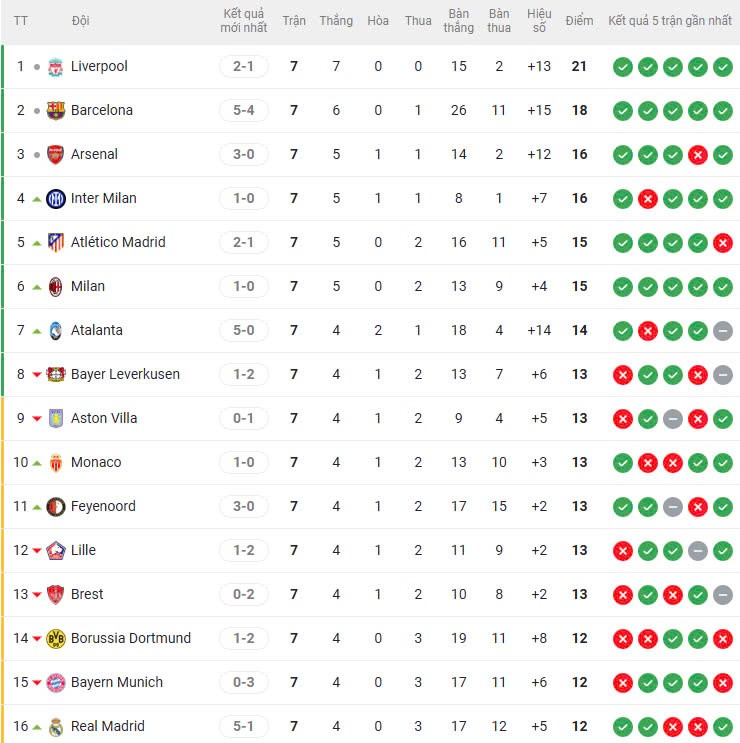The image size is (740, 743).
Task: Click the Inter Milan crest icon
Action: [x=56, y=199]
